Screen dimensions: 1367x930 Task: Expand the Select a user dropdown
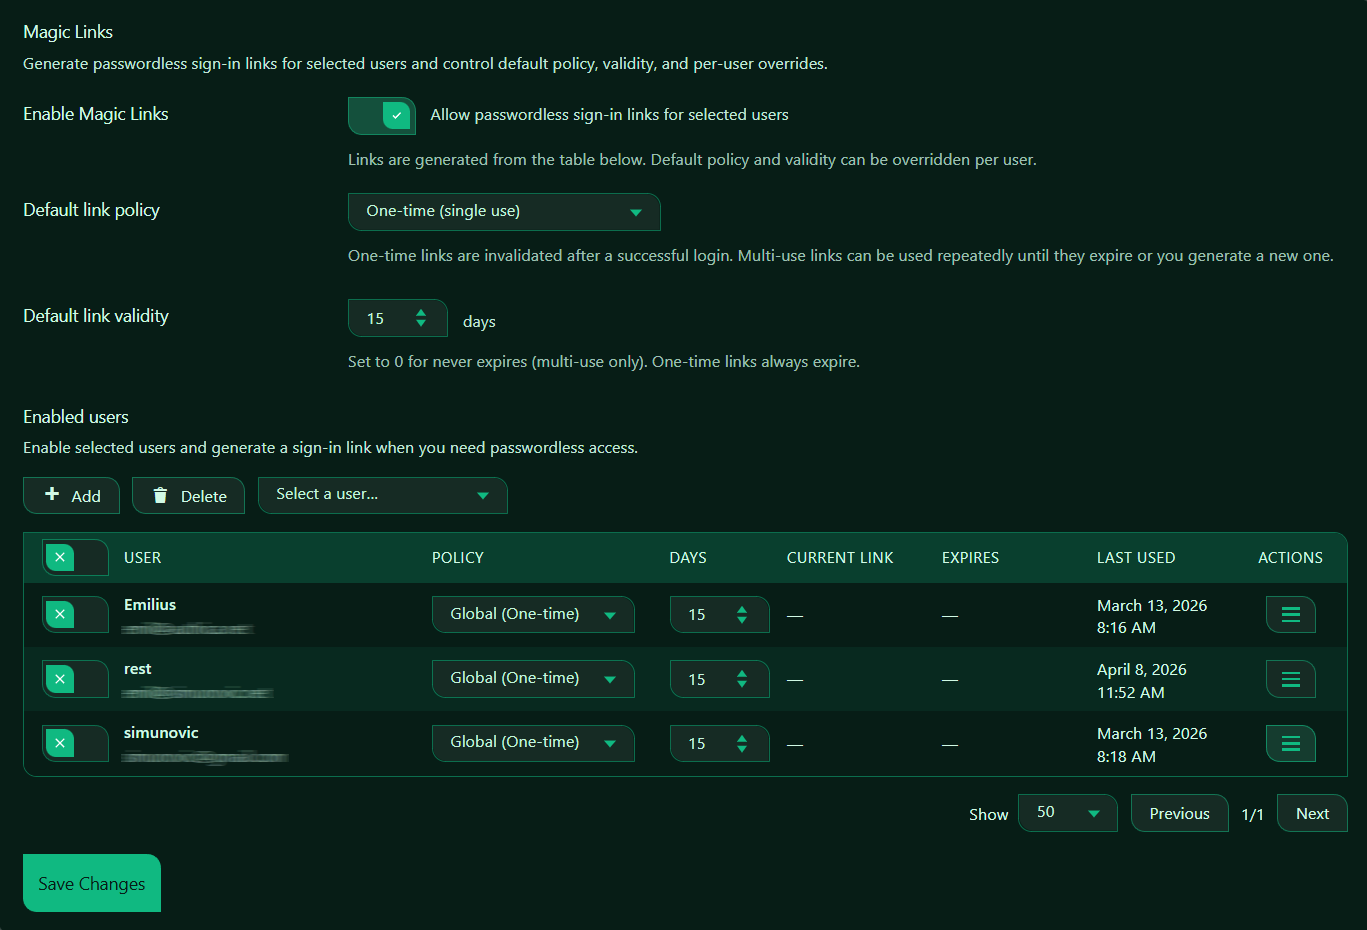pyautogui.click(x=382, y=495)
